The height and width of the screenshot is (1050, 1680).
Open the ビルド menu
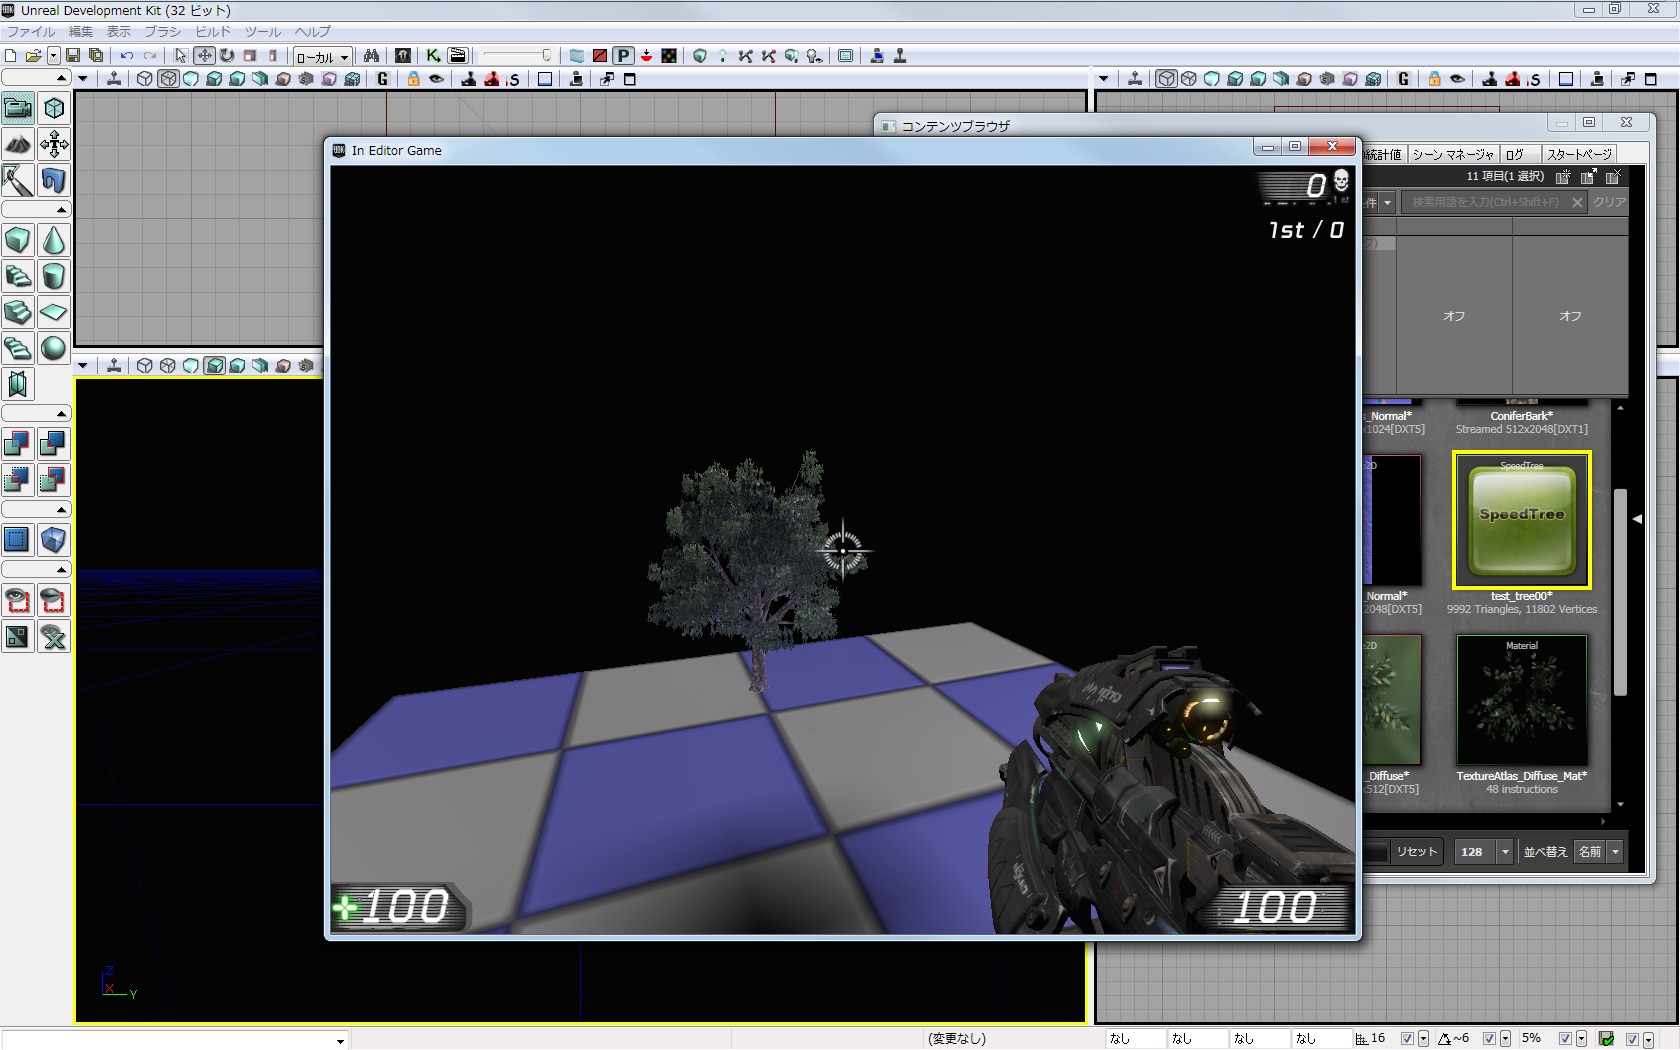coord(212,32)
